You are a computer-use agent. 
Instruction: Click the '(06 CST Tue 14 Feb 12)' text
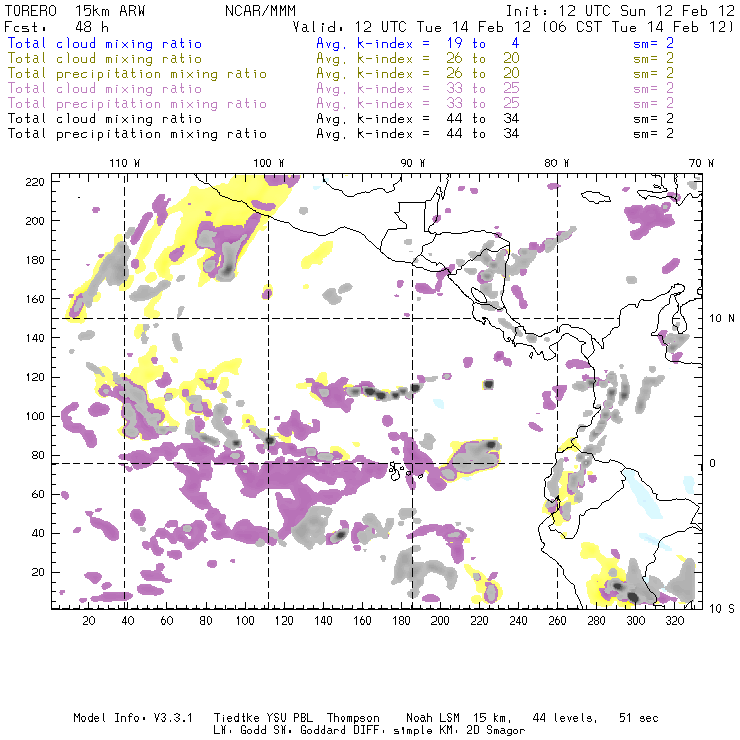click(x=638, y=27)
